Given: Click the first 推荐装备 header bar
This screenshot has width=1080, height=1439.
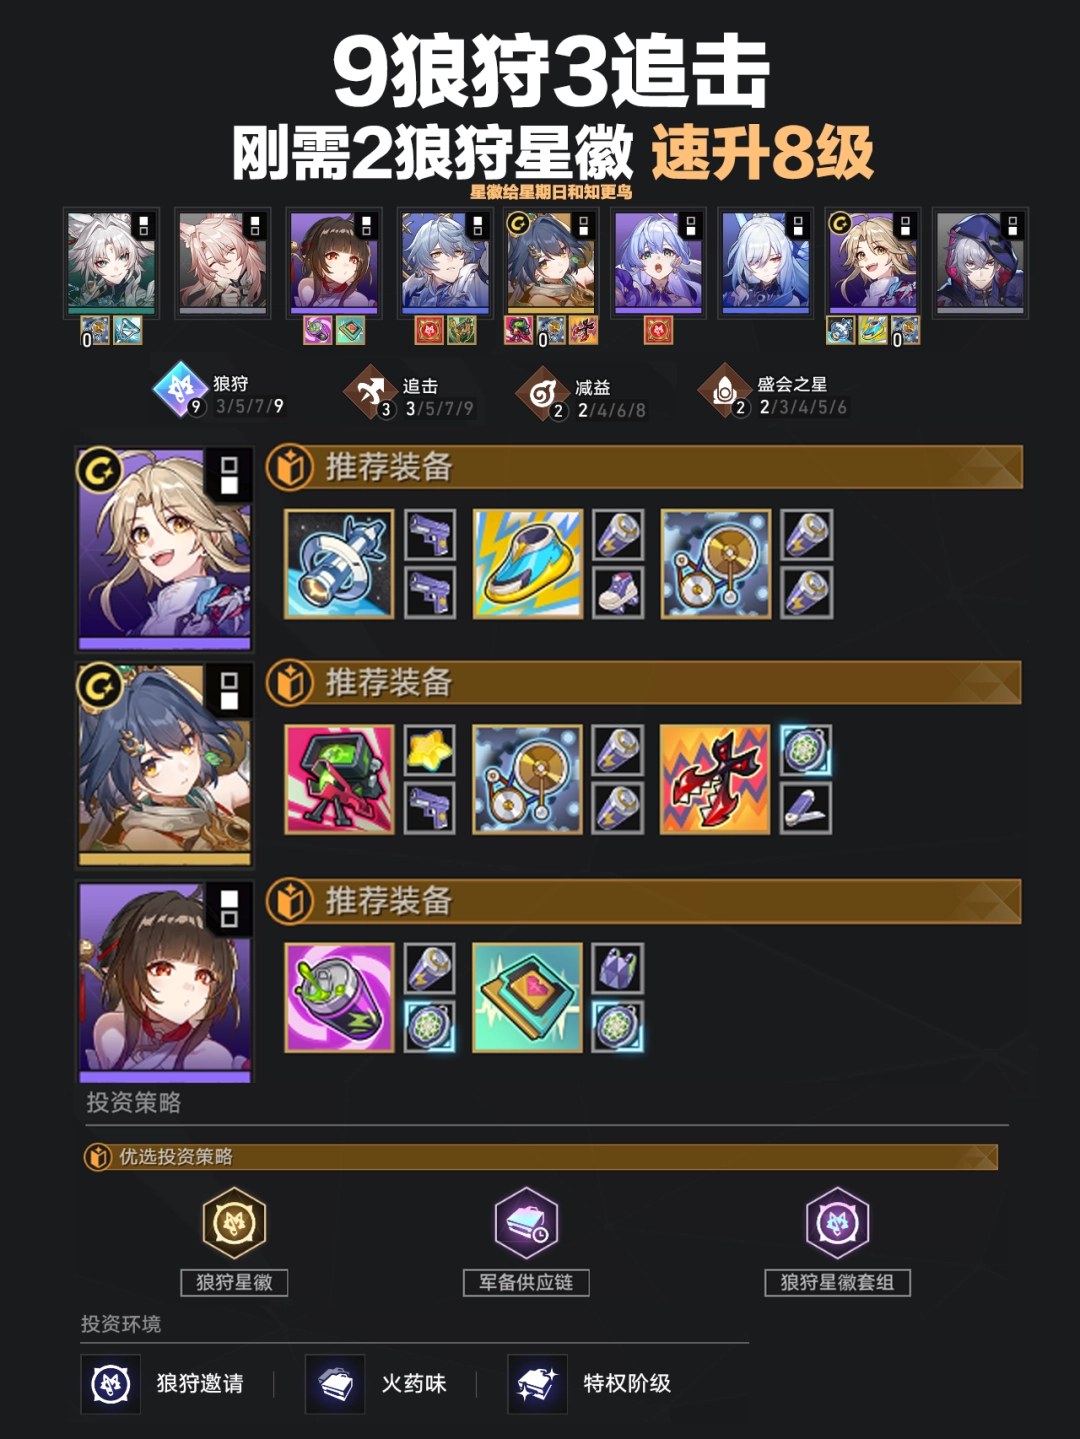Looking at the screenshot, I should tap(645, 467).
